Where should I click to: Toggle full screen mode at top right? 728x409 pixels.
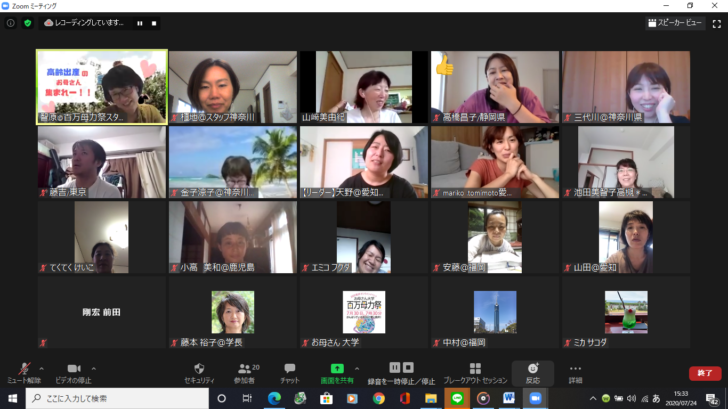click(712, 23)
